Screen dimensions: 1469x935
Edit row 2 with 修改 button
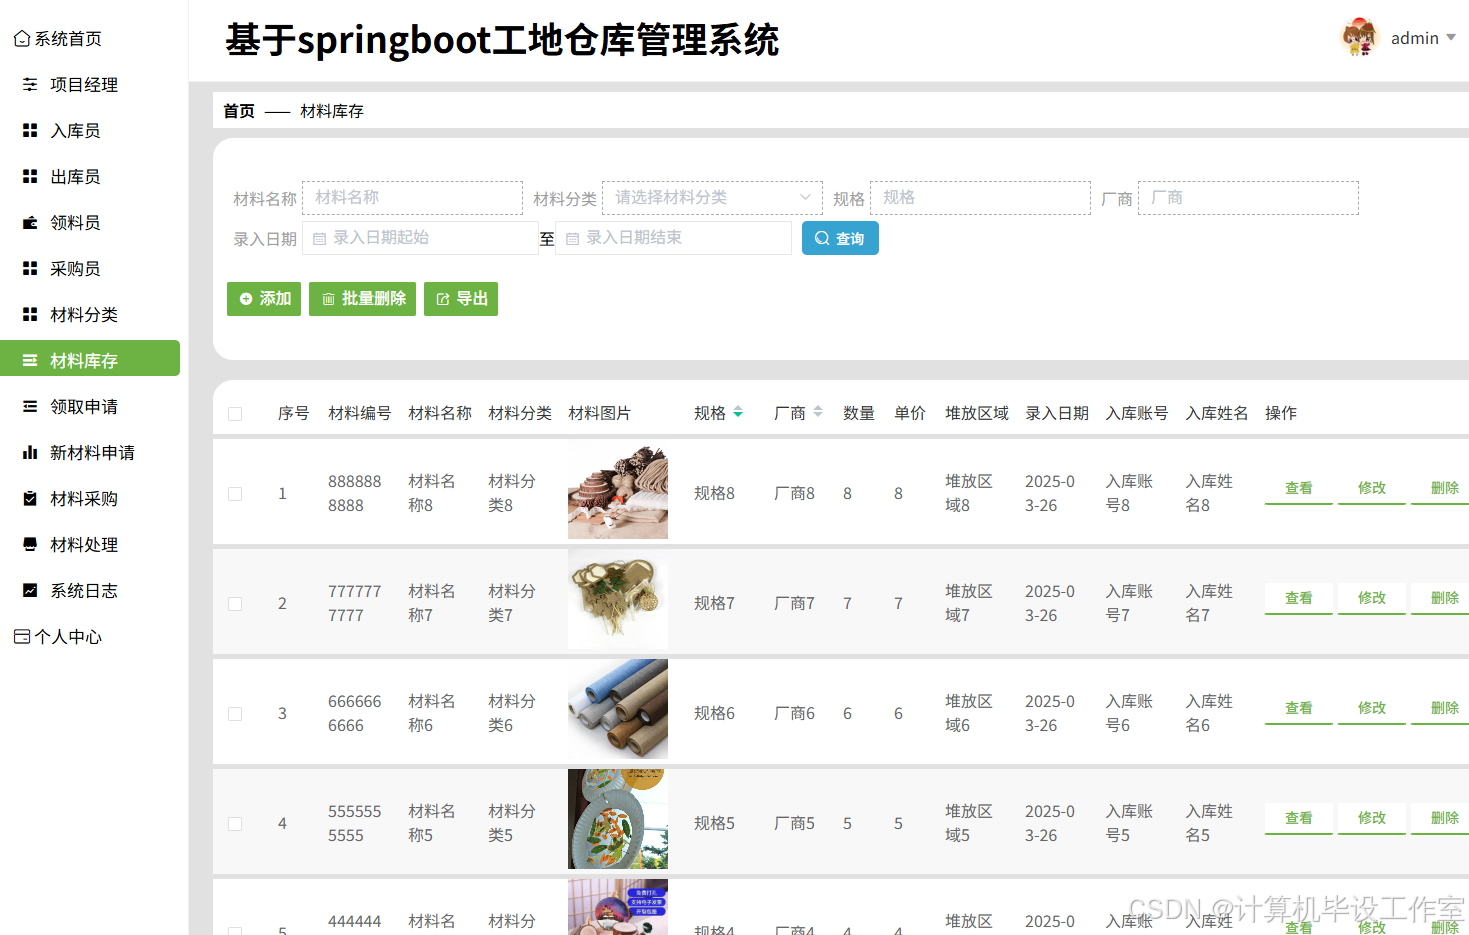tap(1371, 598)
